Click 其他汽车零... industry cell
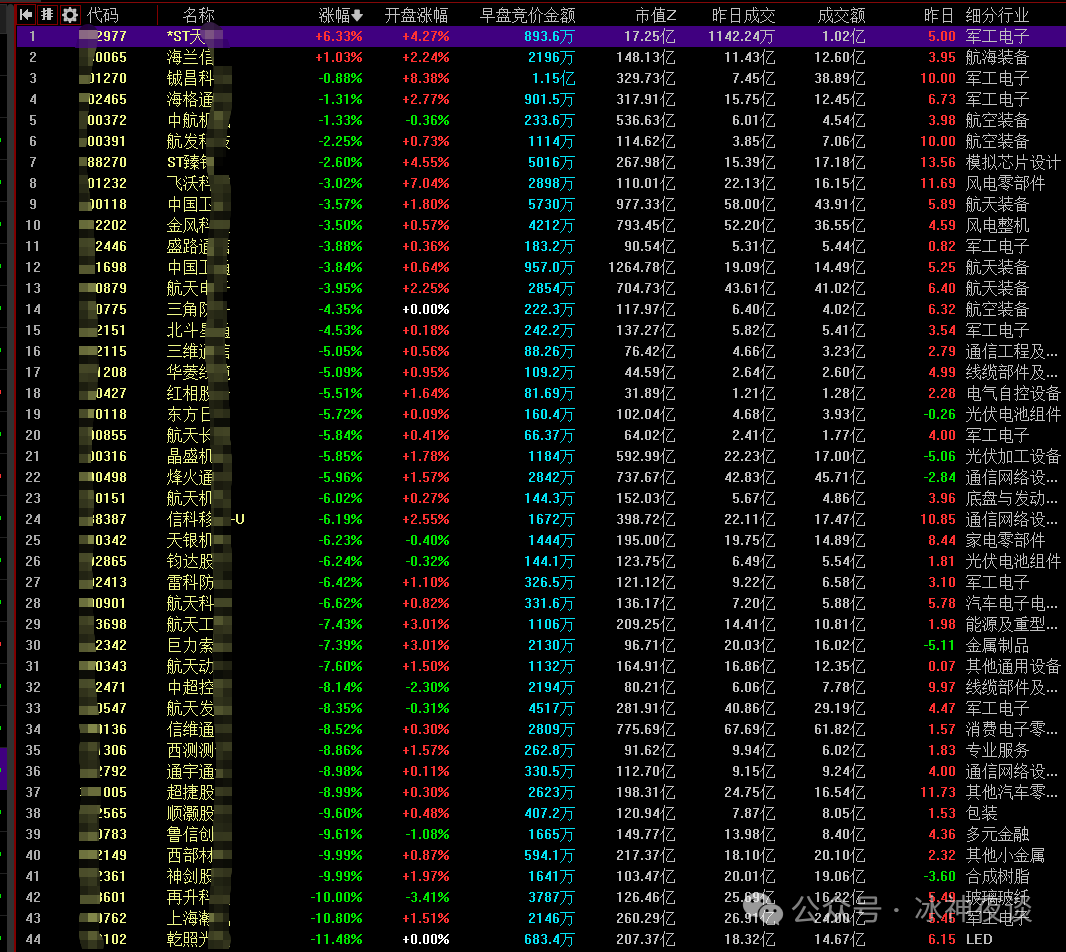1066x952 pixels. [x=1012, y=793]
